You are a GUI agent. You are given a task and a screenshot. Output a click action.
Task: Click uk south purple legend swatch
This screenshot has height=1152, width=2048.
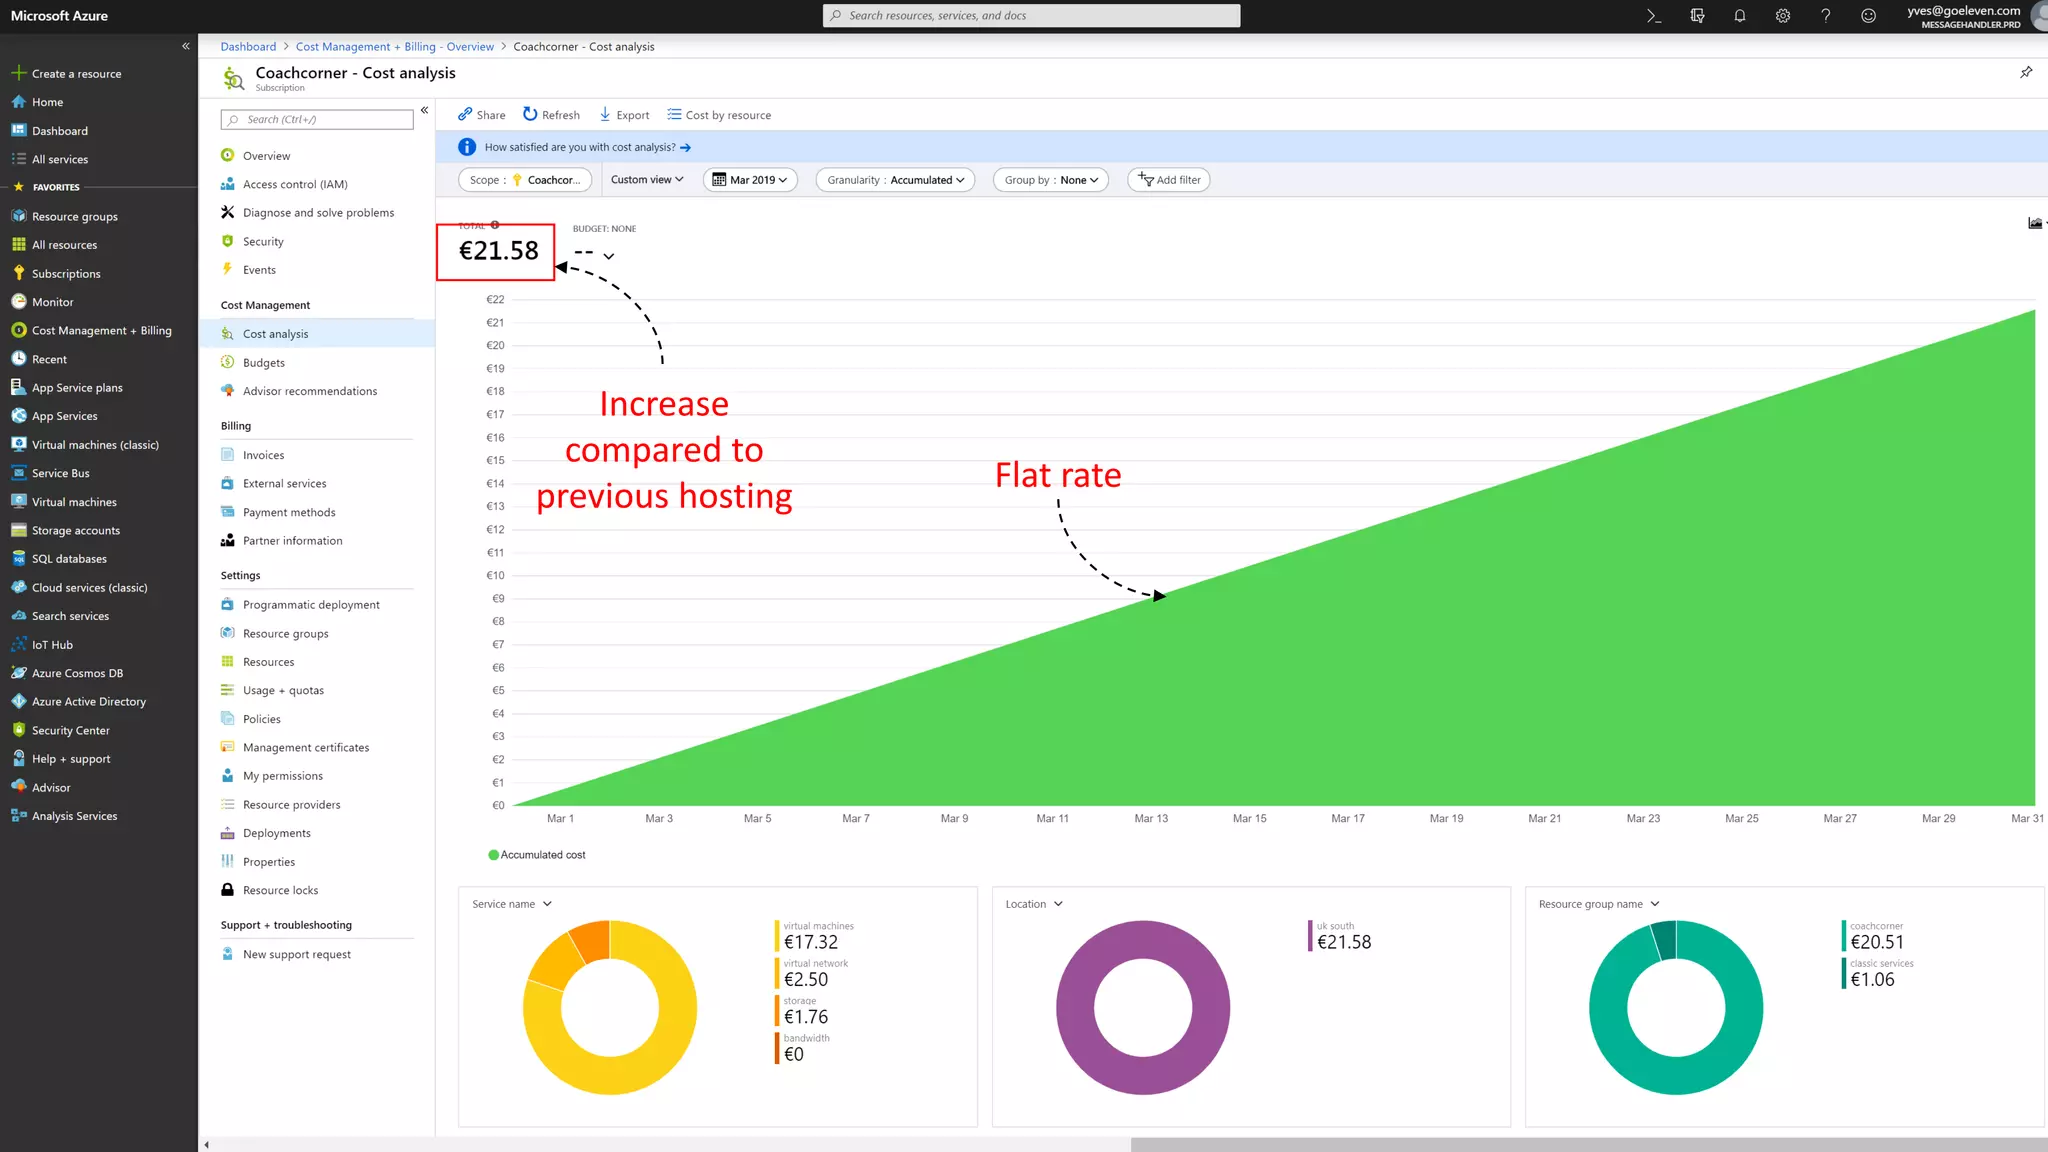pyautogui.click(x=1310, y=935)
